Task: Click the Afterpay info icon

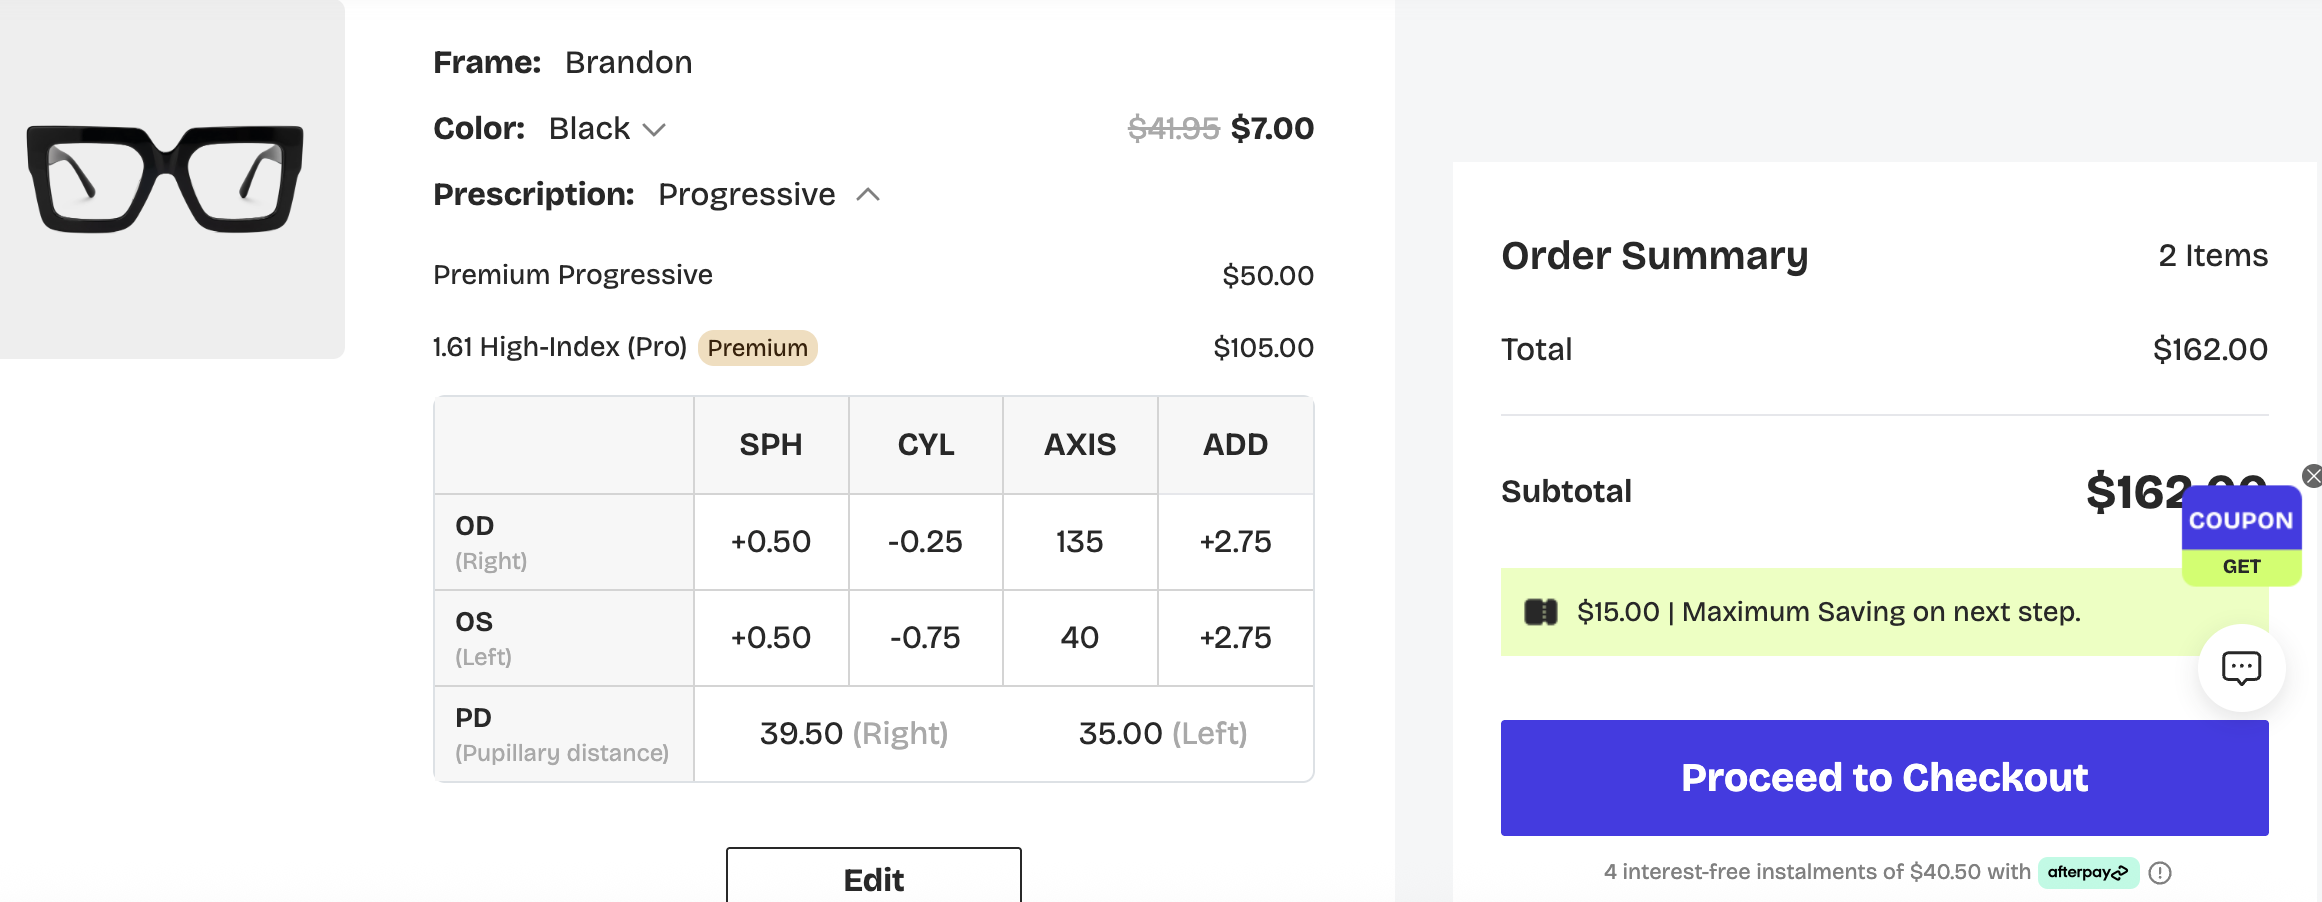Action: (2160, 873)
